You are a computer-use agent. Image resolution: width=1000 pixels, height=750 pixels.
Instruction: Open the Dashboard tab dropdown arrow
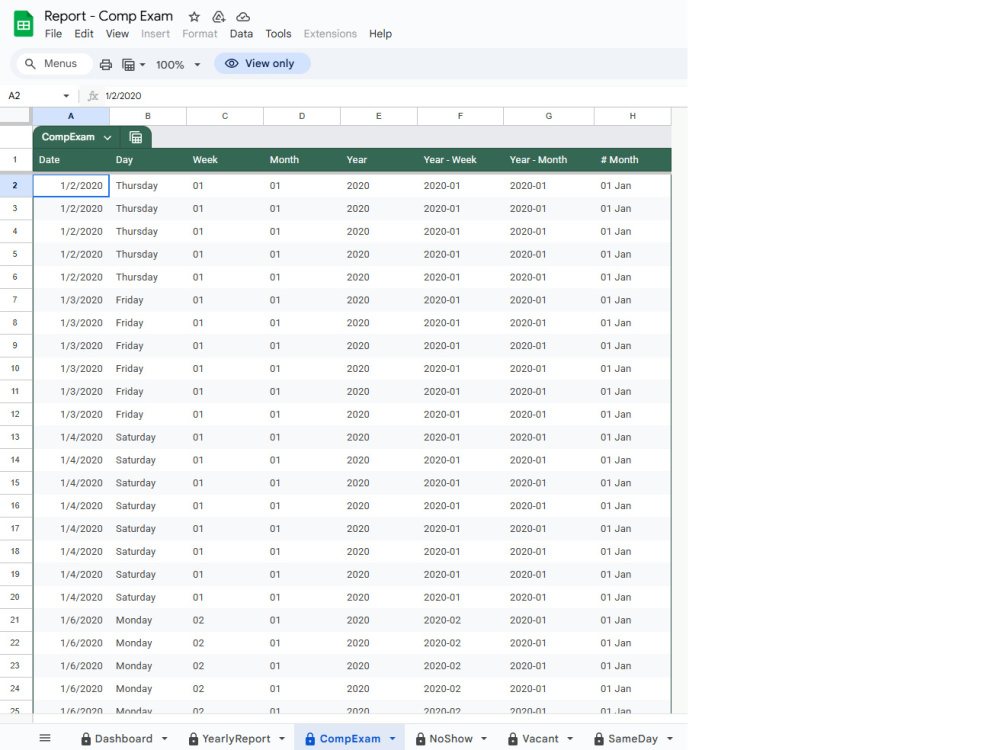165,739
